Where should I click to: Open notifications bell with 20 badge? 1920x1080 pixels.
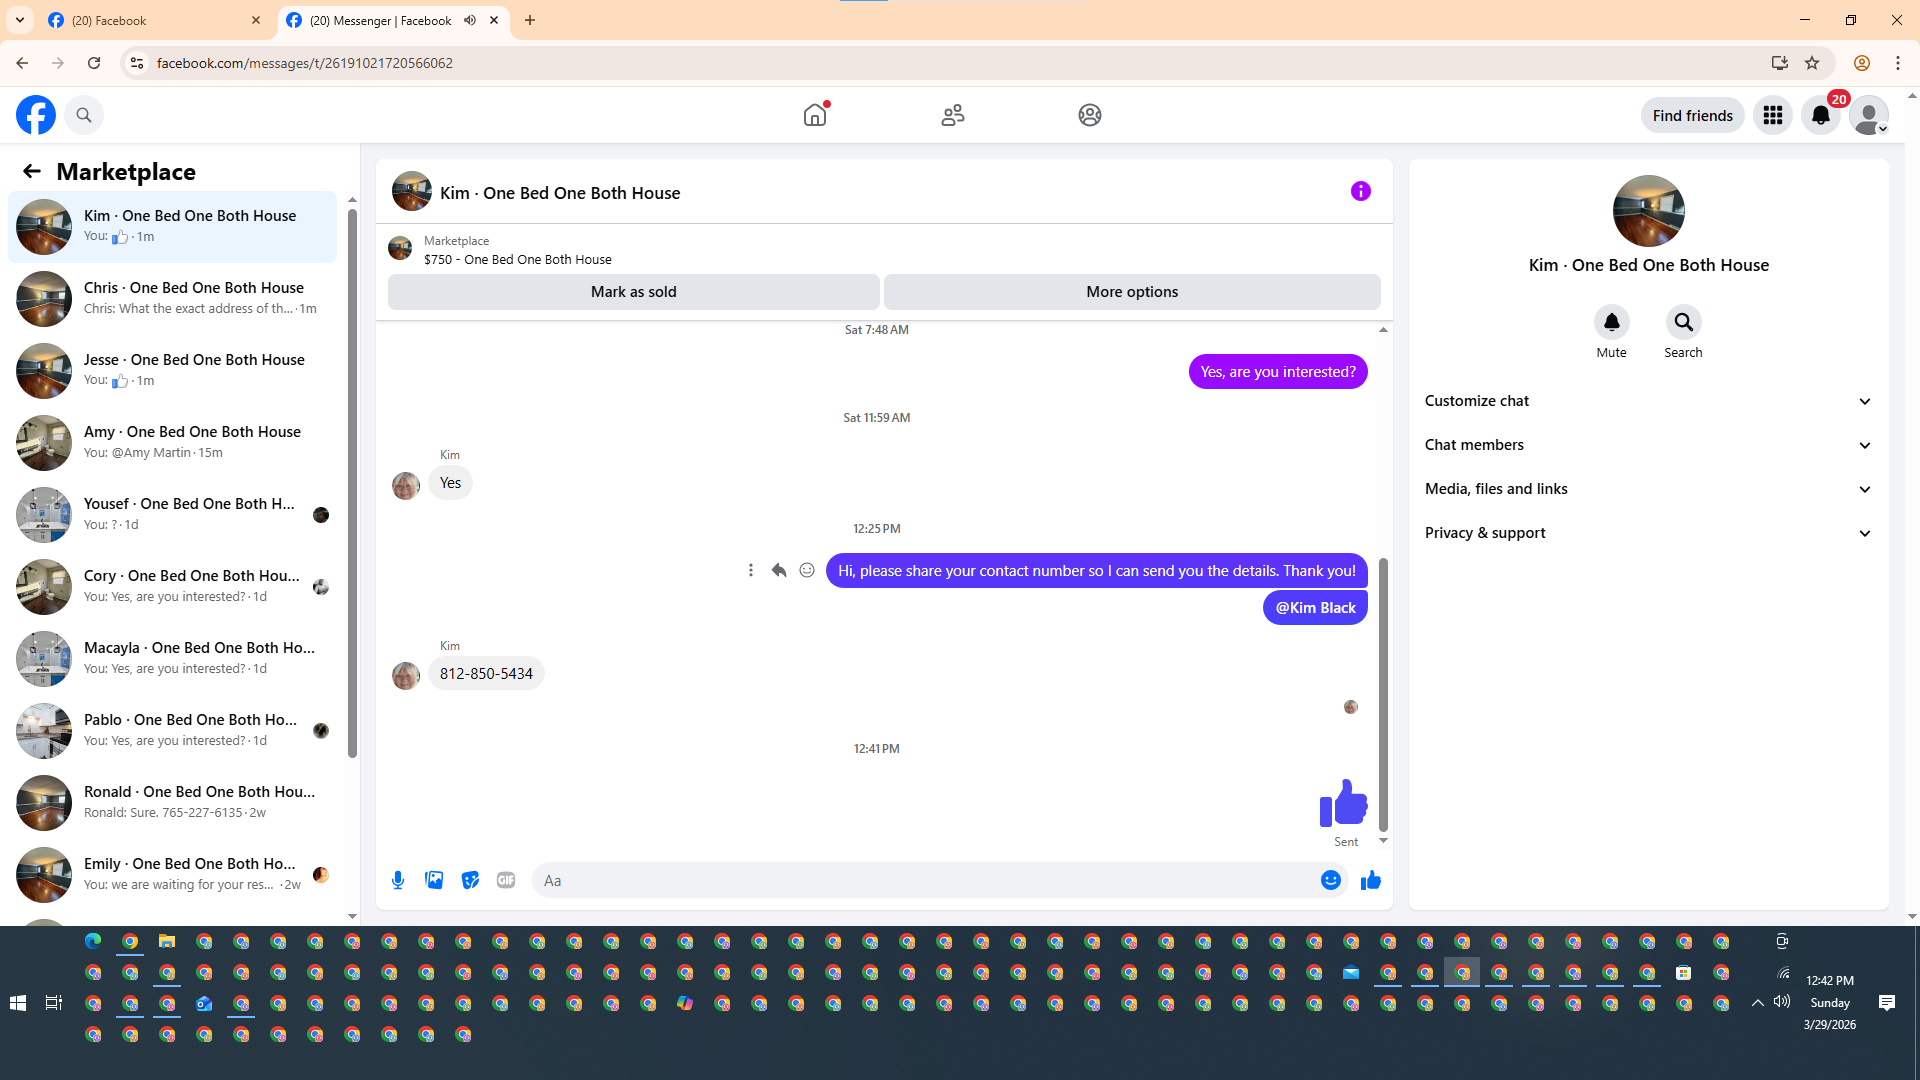1821,115
